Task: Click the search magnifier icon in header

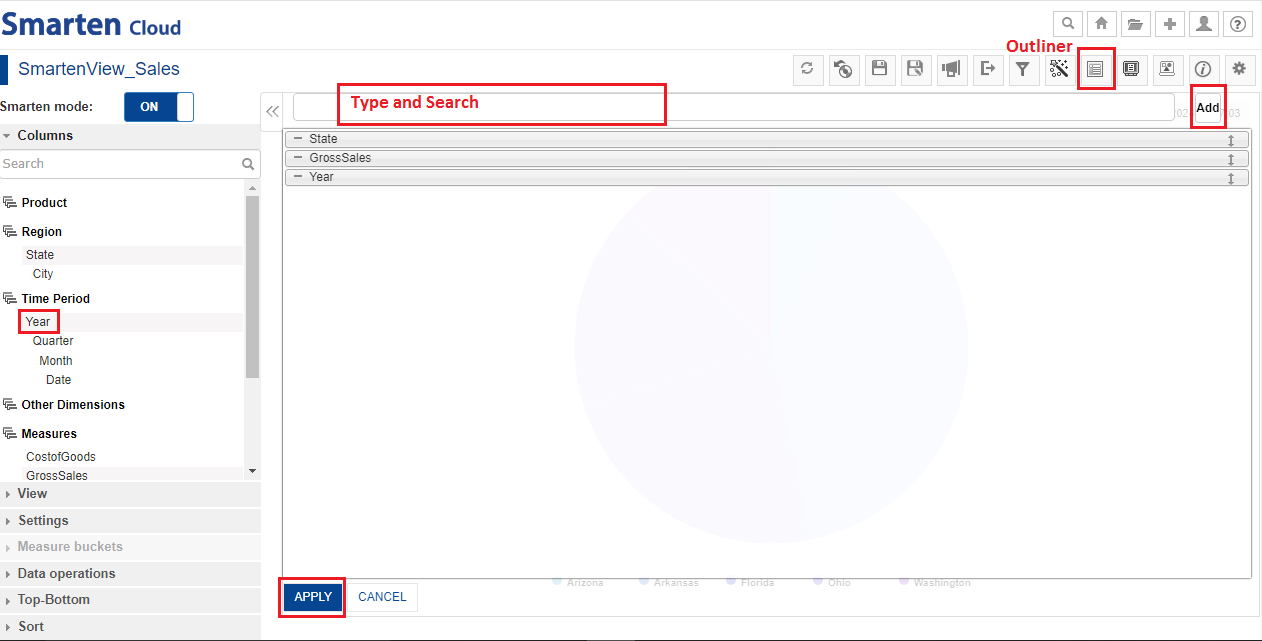Action: [1069, 23]
